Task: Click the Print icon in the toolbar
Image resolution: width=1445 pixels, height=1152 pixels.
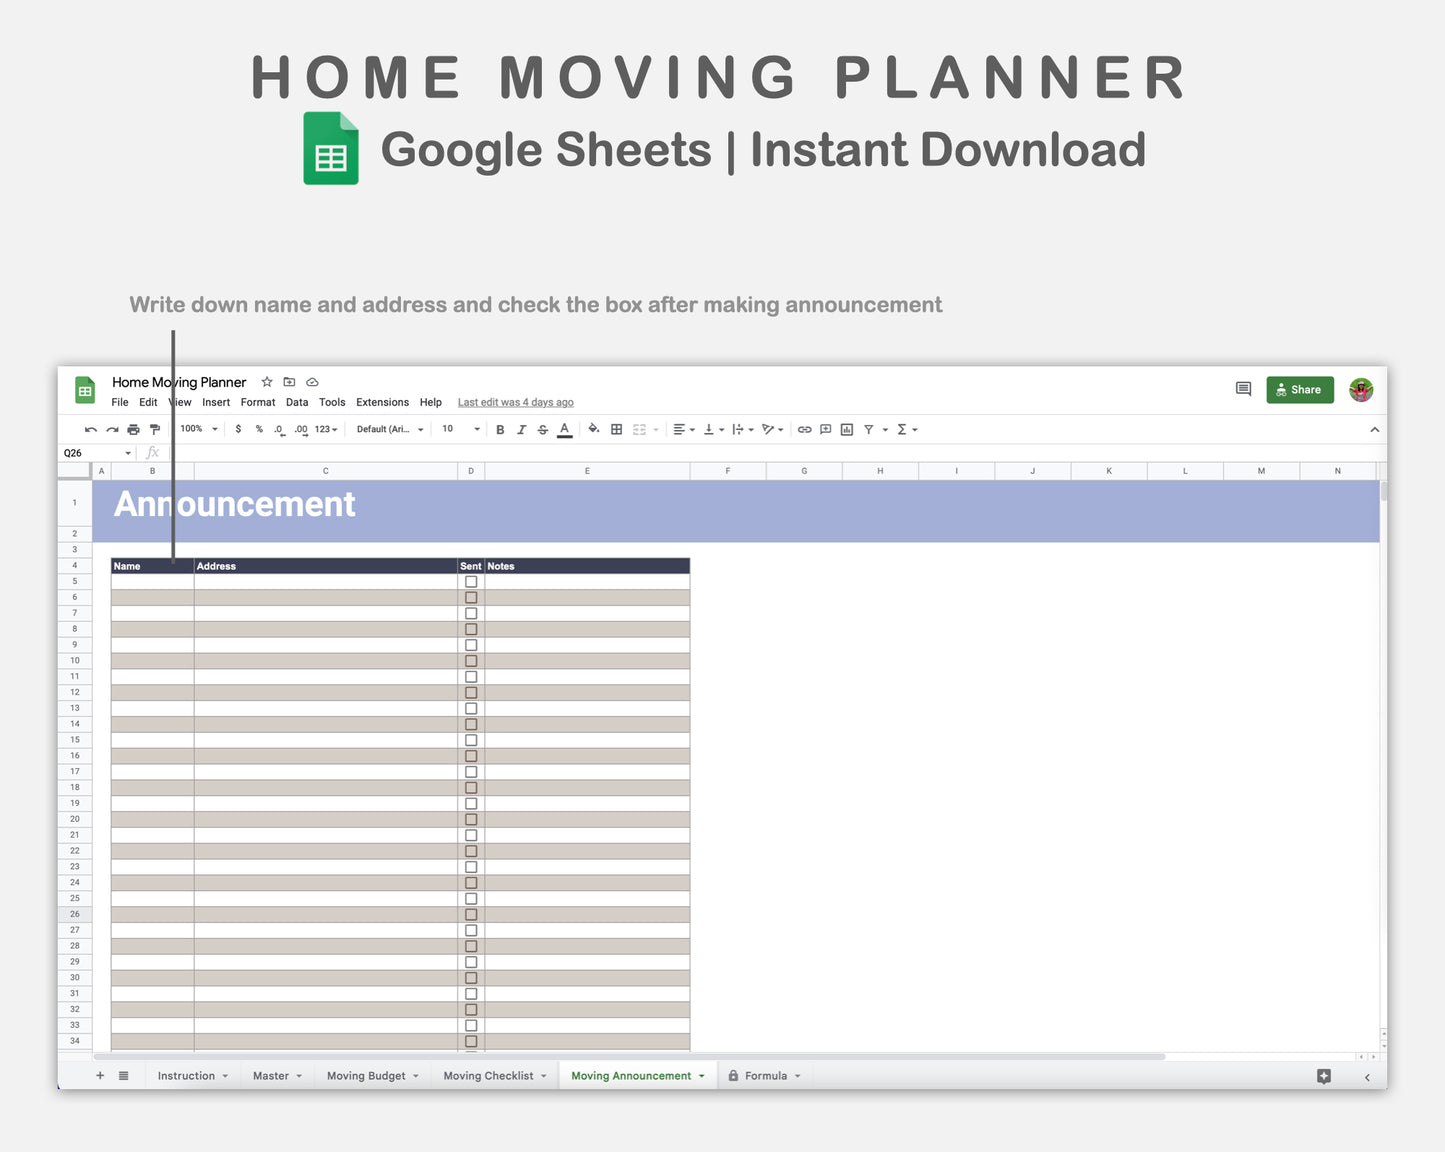Action: [x=133, y=429]
